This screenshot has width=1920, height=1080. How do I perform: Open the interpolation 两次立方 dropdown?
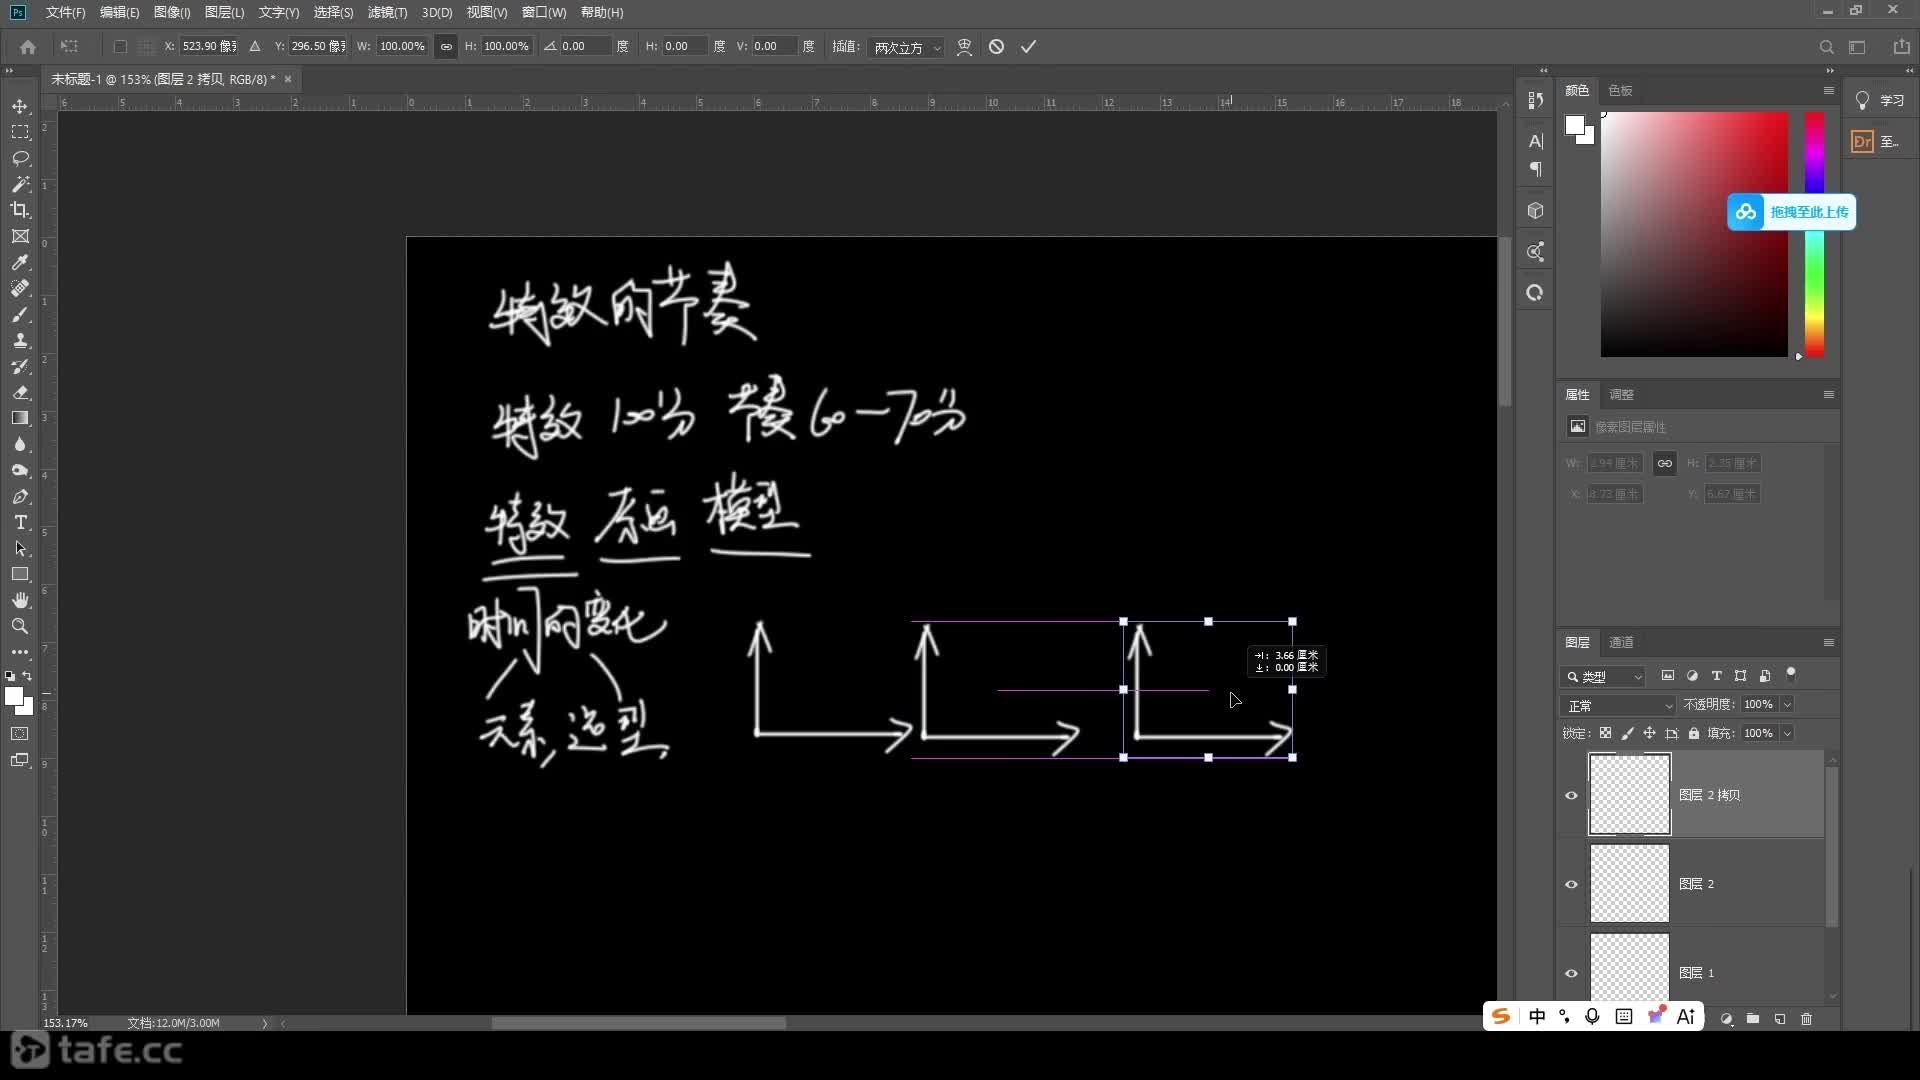906,47
